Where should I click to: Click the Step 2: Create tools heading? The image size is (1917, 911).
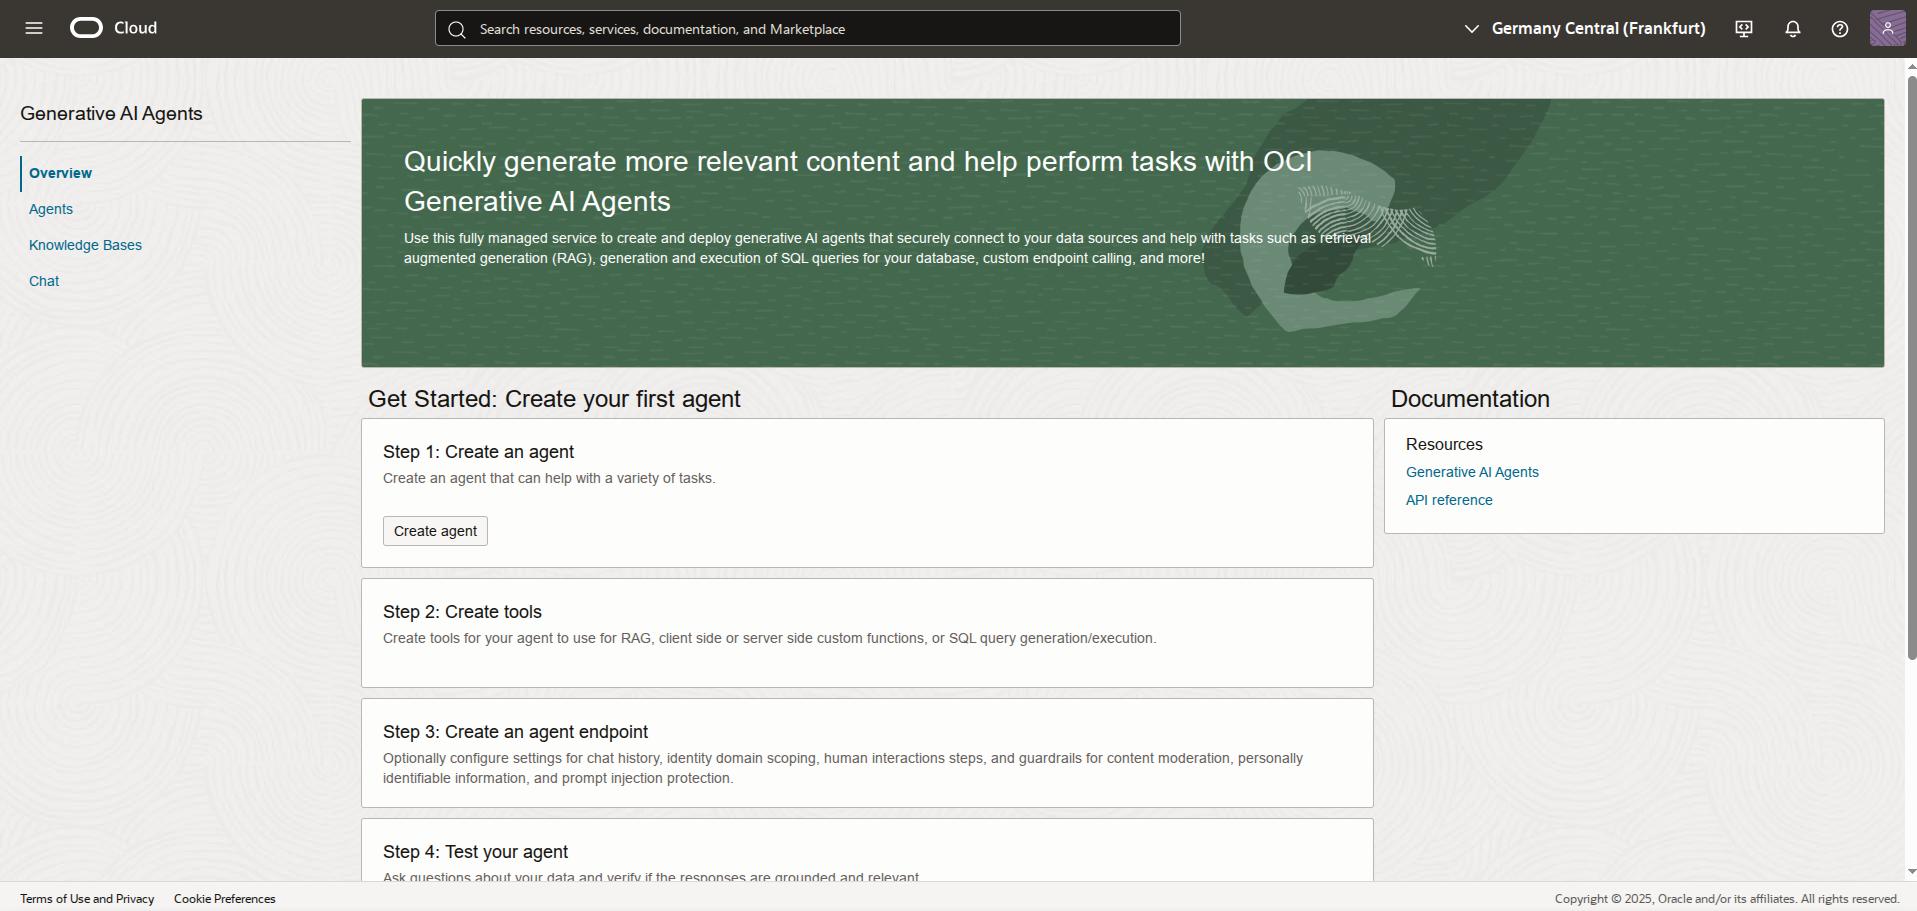click(462, 612)
